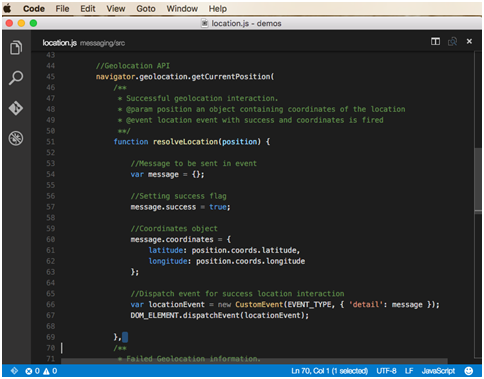Close the location.js editor
This screenshot has width=484, height=379.
point(469,41)
